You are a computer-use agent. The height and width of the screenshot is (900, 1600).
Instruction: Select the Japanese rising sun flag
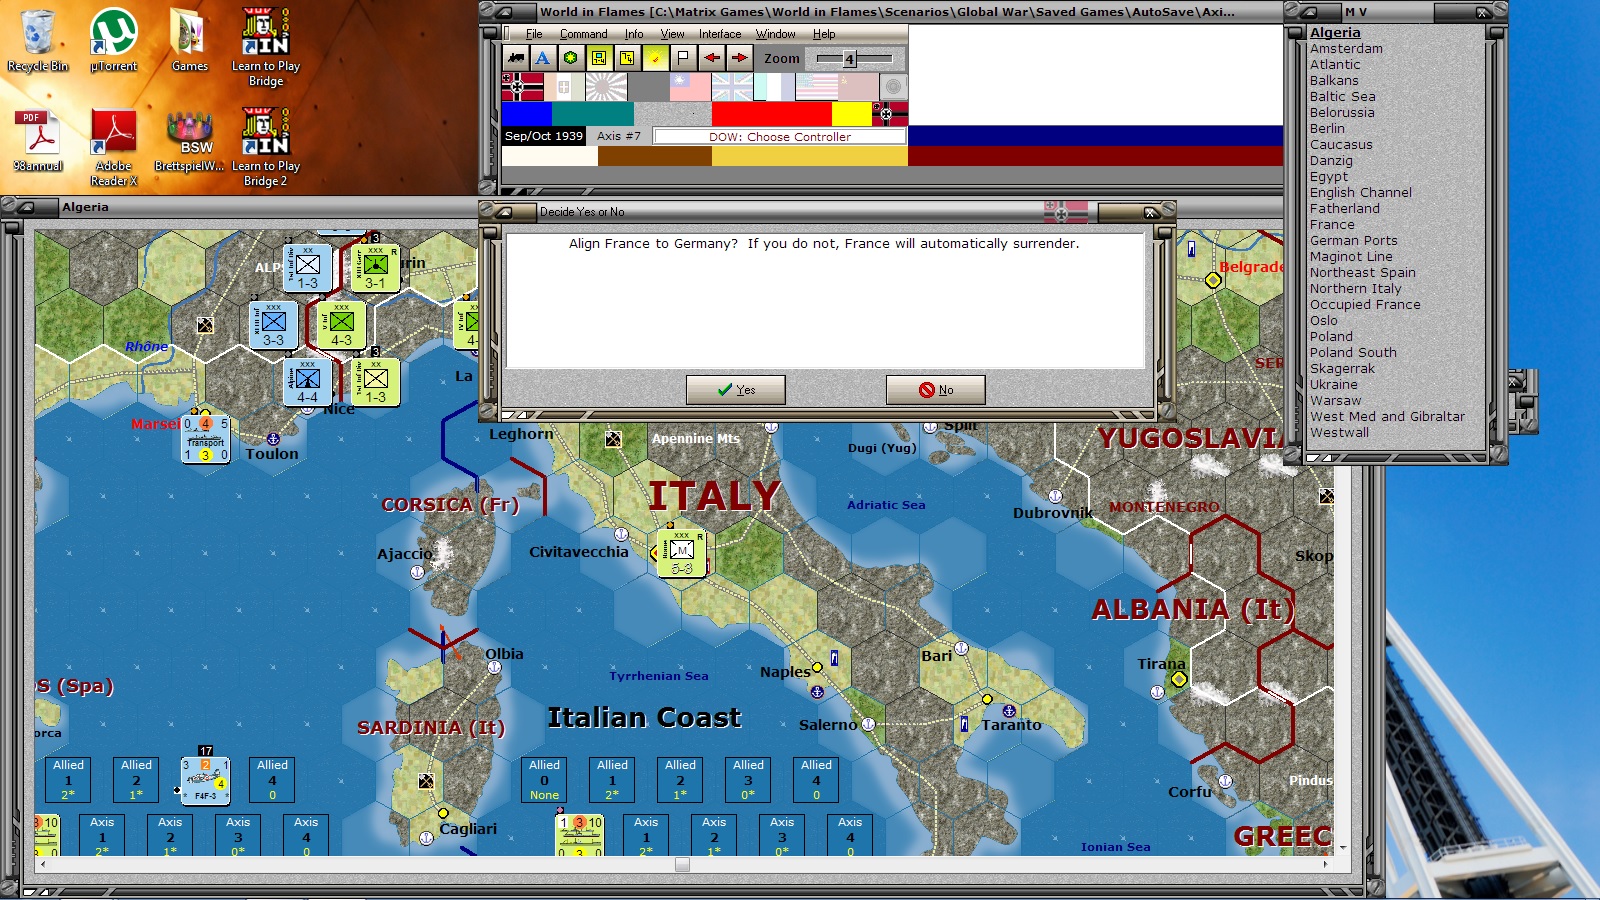606,87
